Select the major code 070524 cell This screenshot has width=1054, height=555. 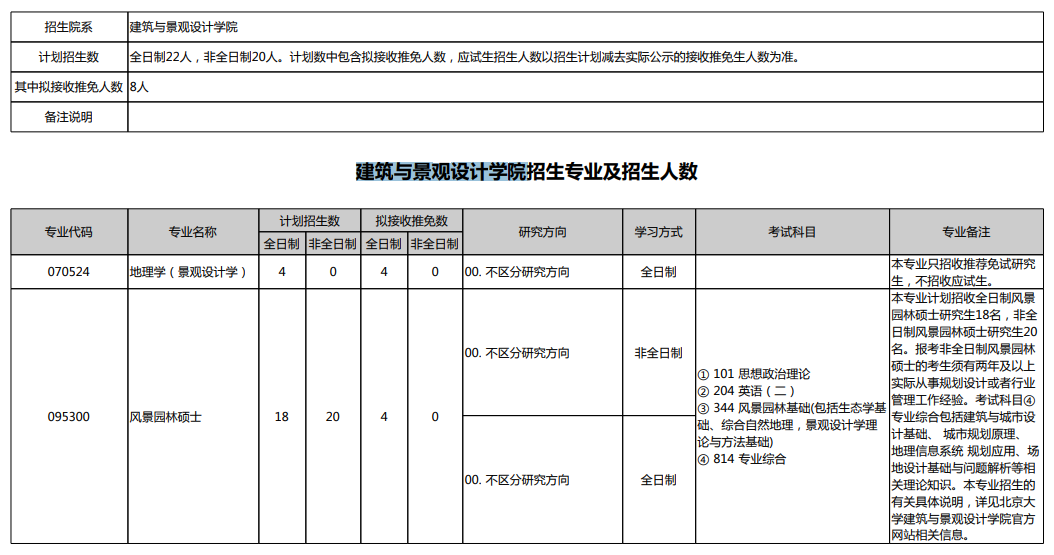point(69,272)
